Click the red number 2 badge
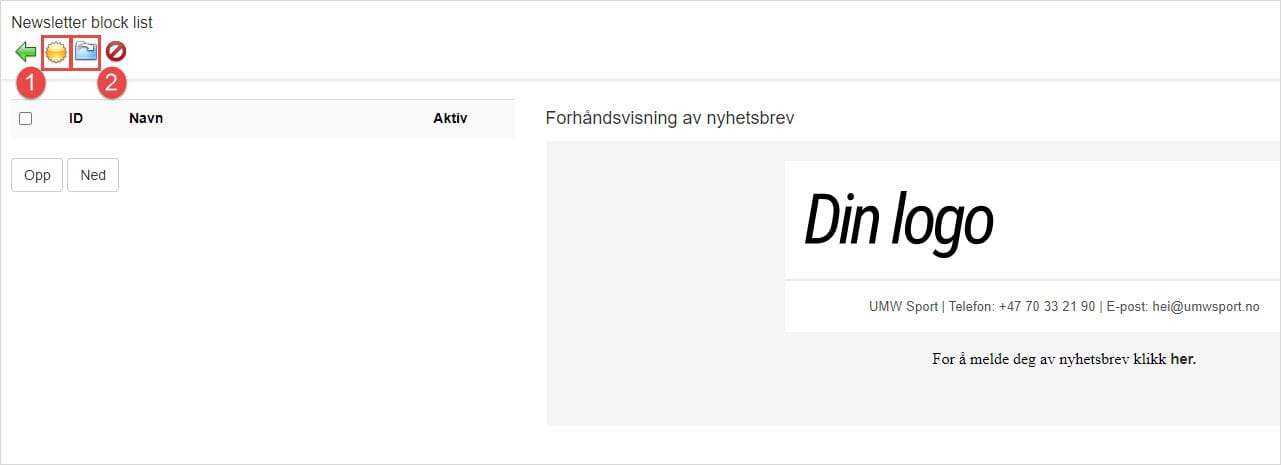 point(111,83)
